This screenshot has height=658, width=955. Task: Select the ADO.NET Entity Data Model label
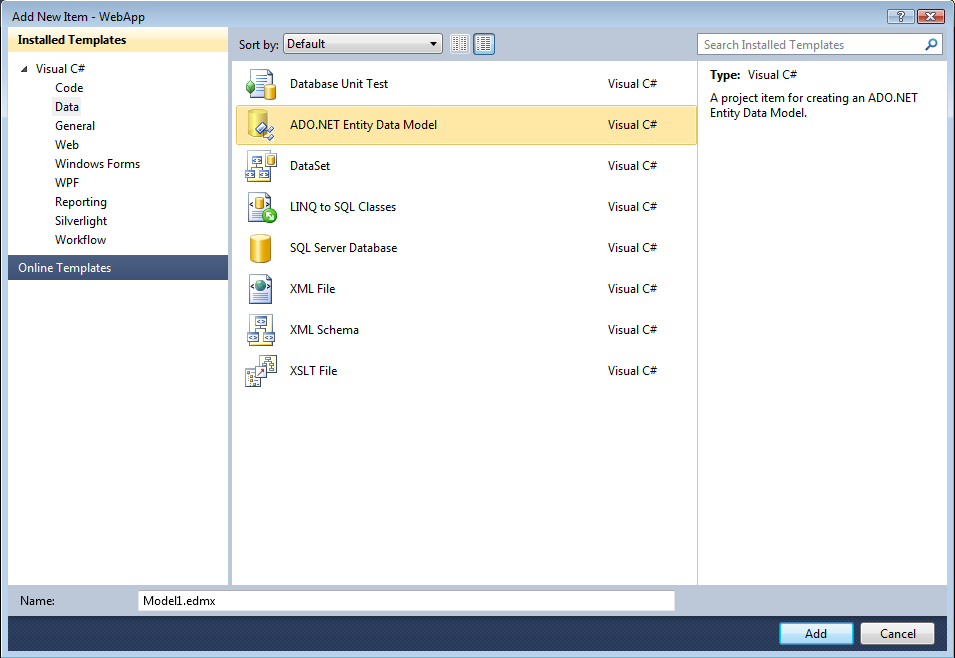[364, 125]
